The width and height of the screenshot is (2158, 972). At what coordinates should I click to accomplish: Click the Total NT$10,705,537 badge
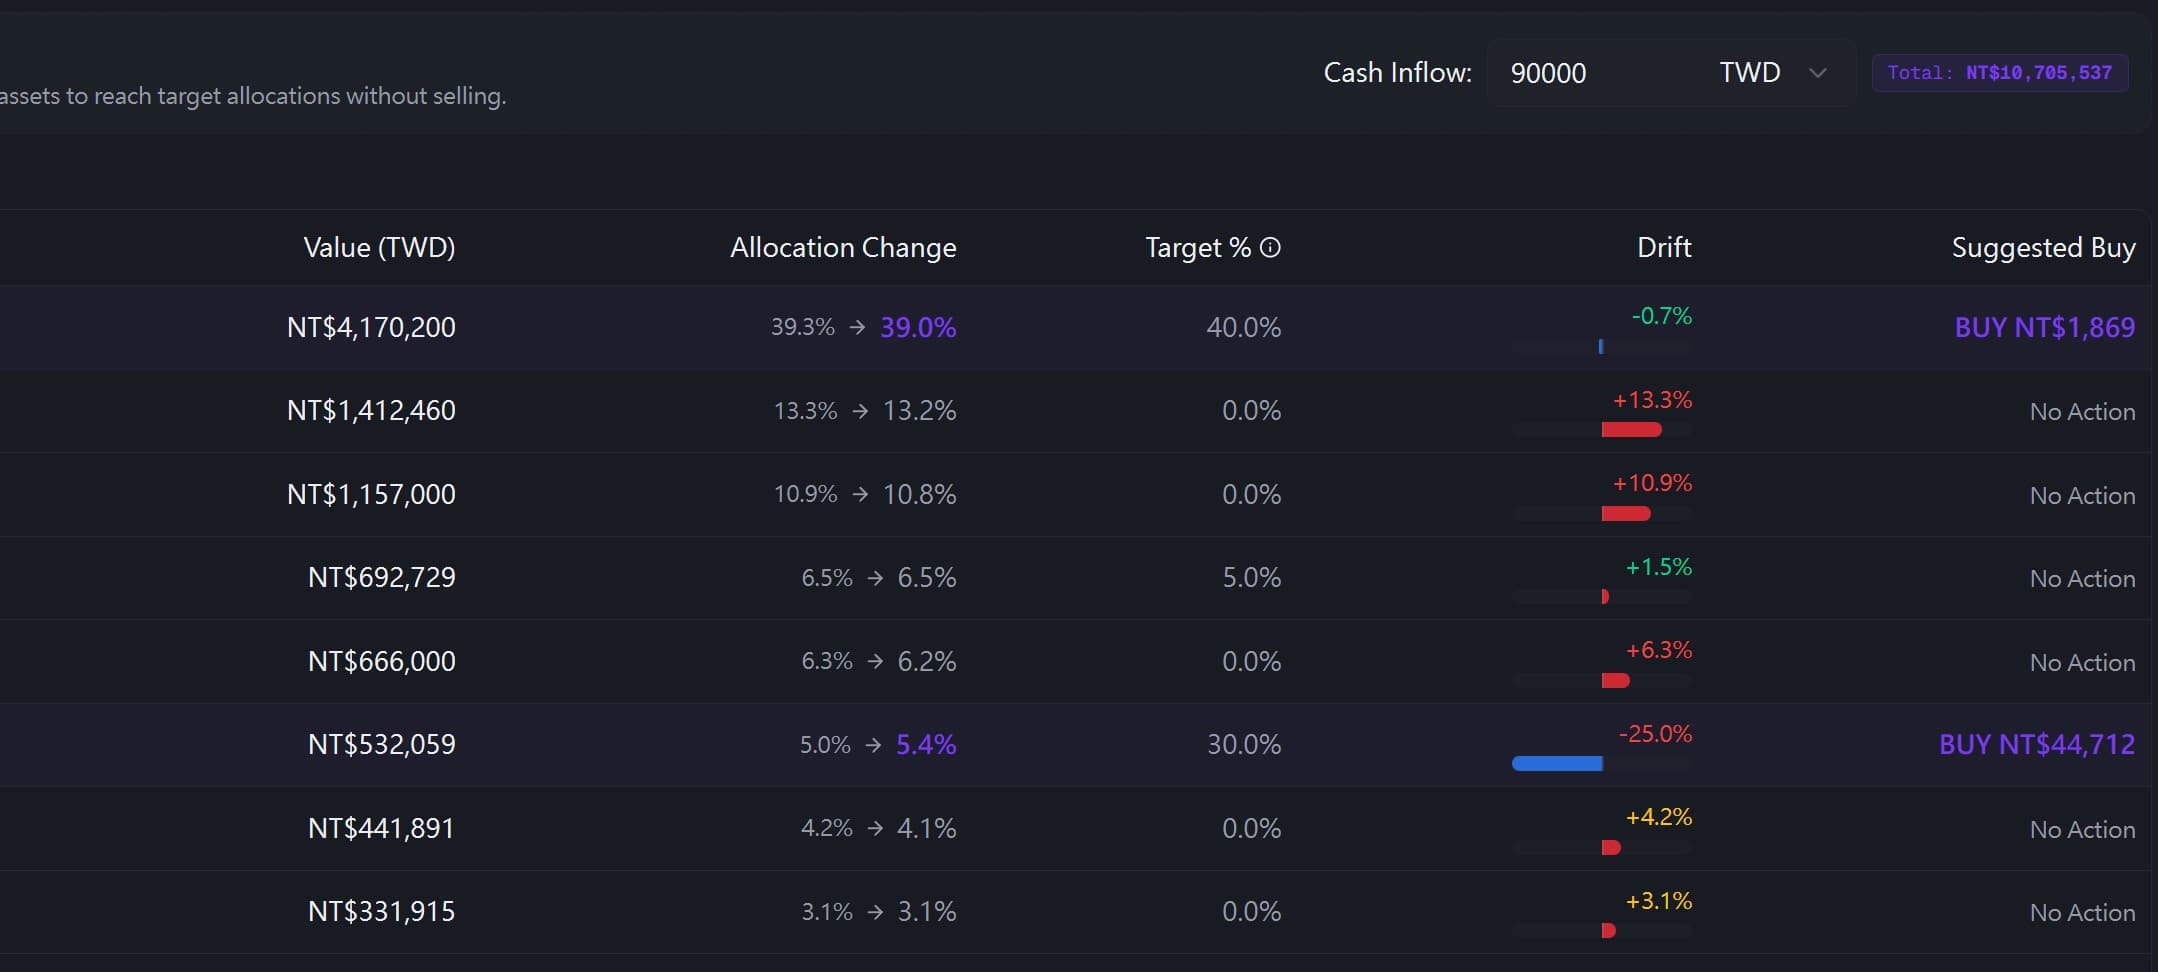point(2000,73)
